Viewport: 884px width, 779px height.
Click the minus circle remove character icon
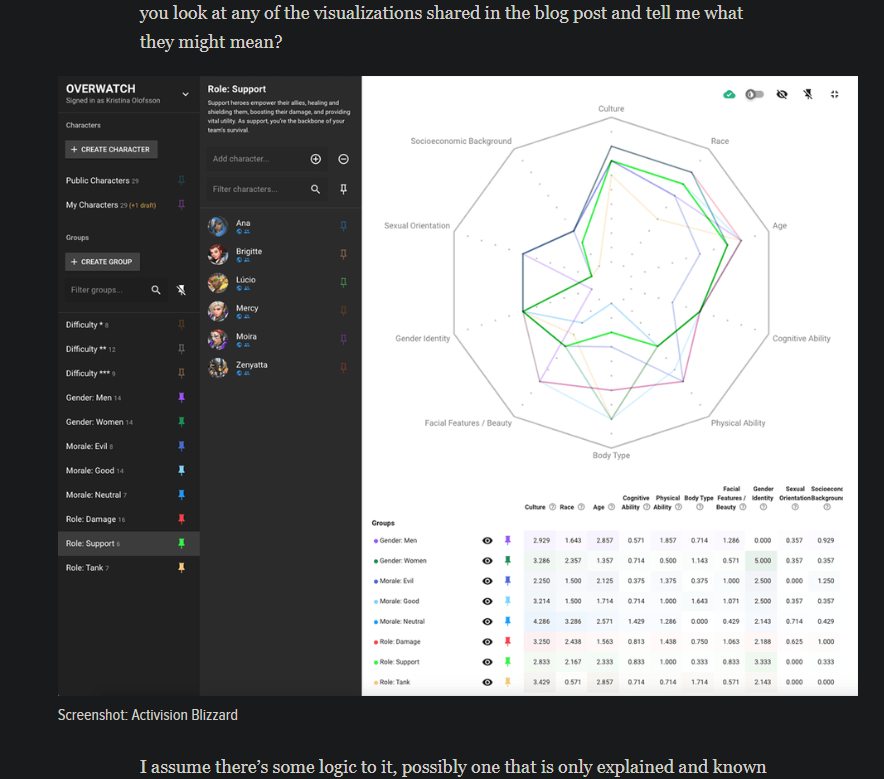click(343, 159)
